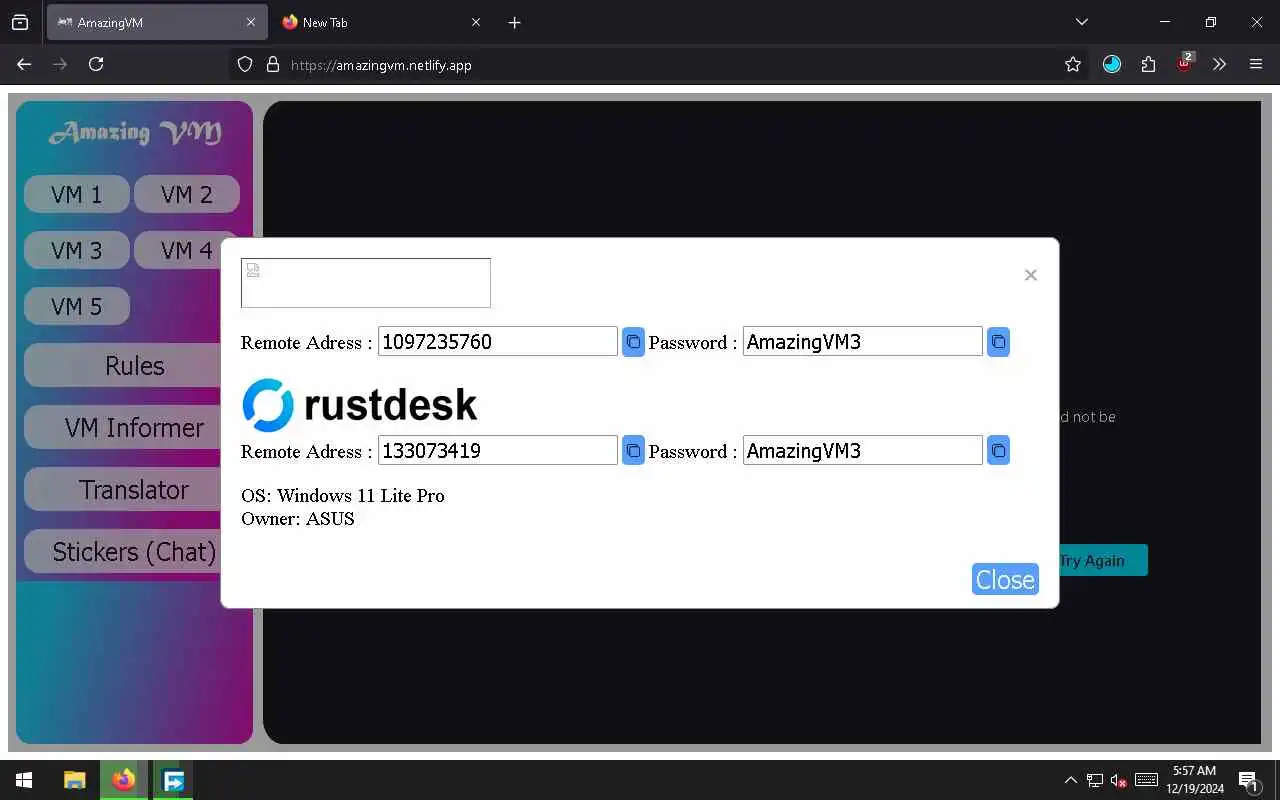This screenshot has width=1280, height=800.
Task: Open the Extensions puzzle icon
Action: 1148,64
